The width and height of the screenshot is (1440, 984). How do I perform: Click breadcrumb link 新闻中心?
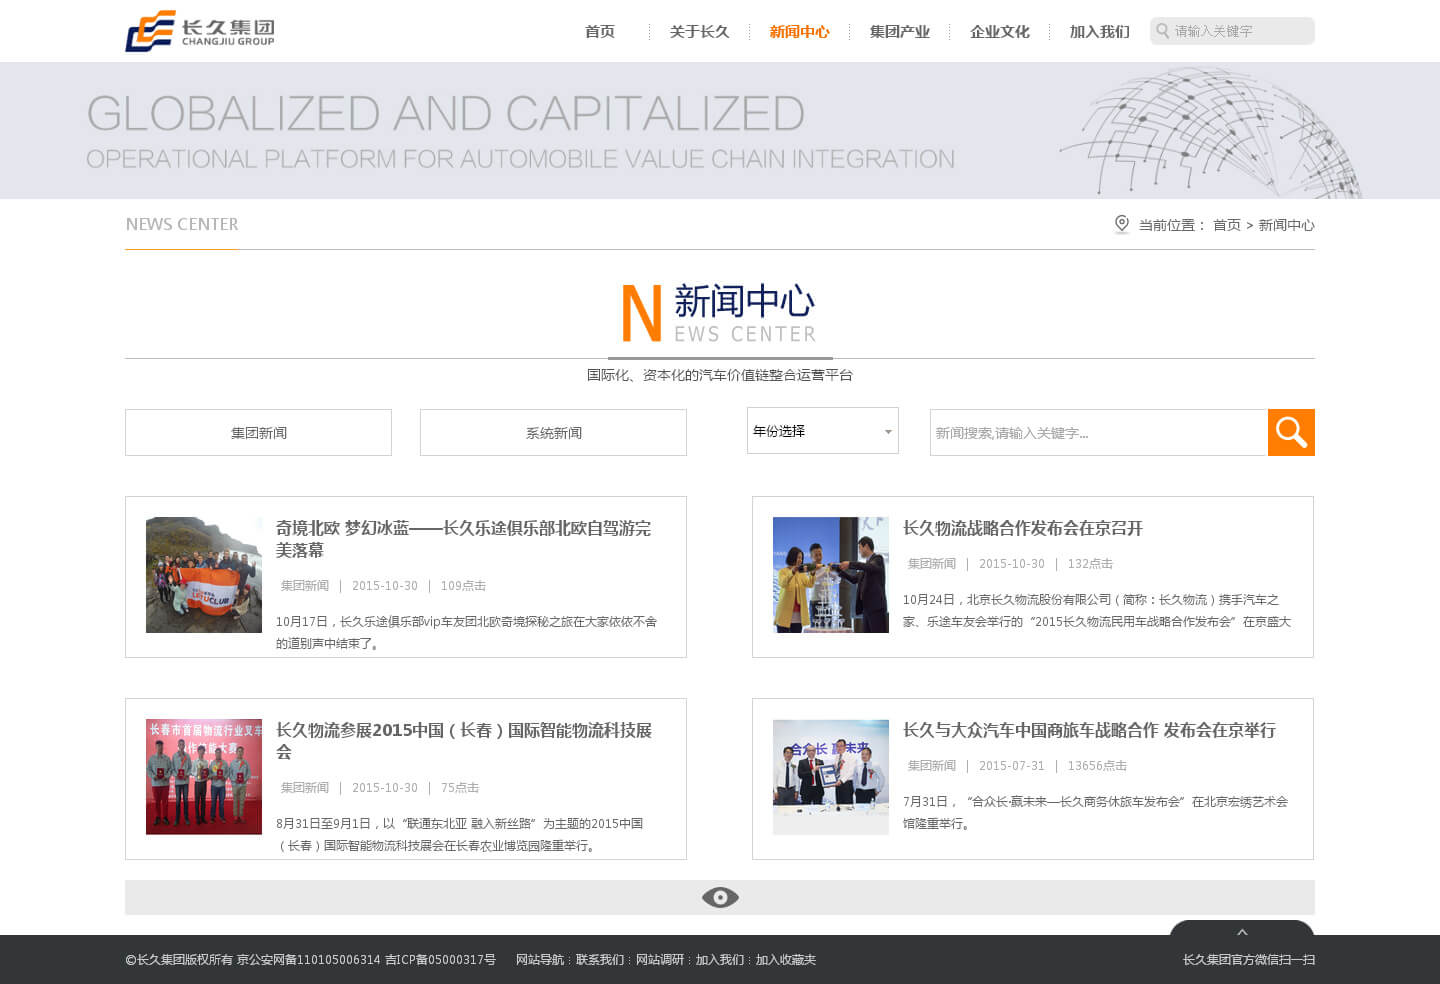(x=1286, y=225)
